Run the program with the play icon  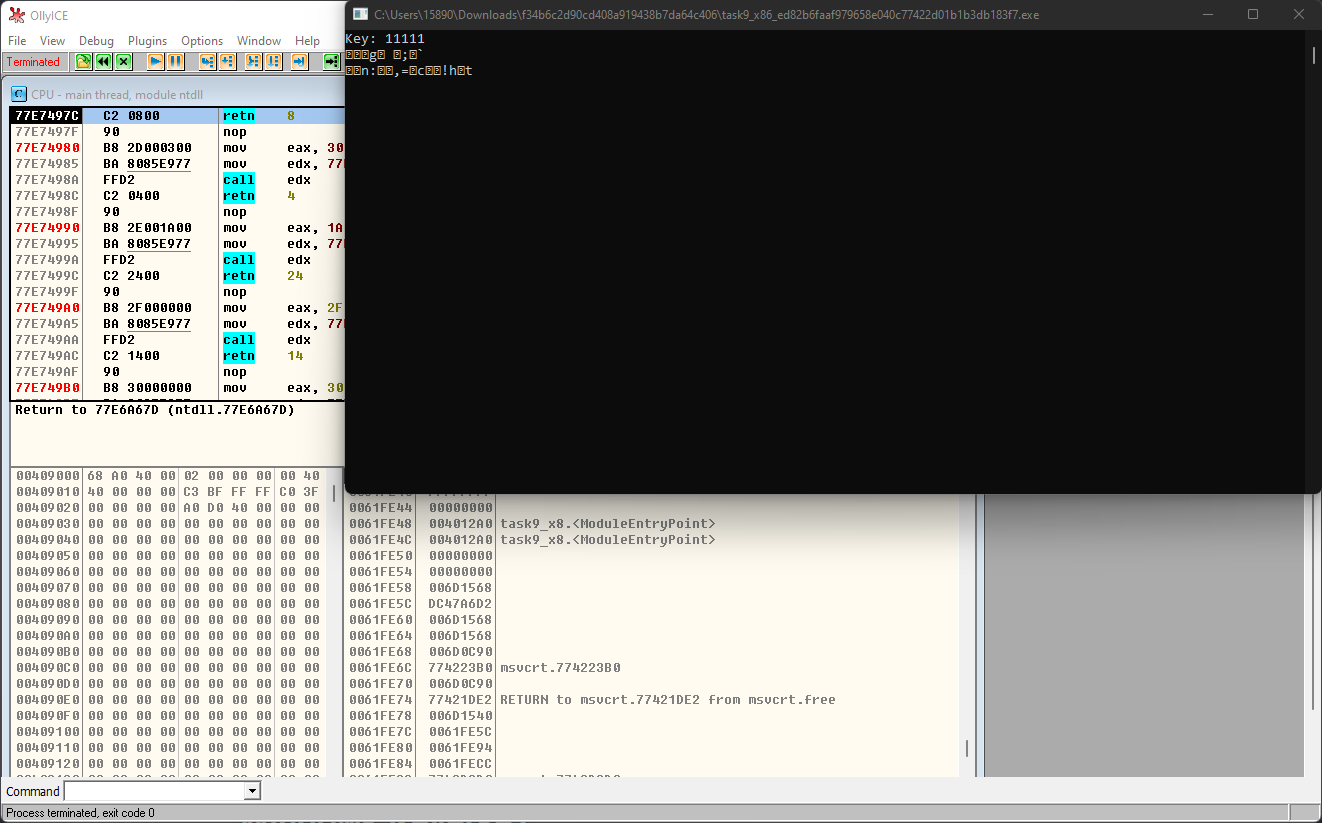tap(156, 62)
